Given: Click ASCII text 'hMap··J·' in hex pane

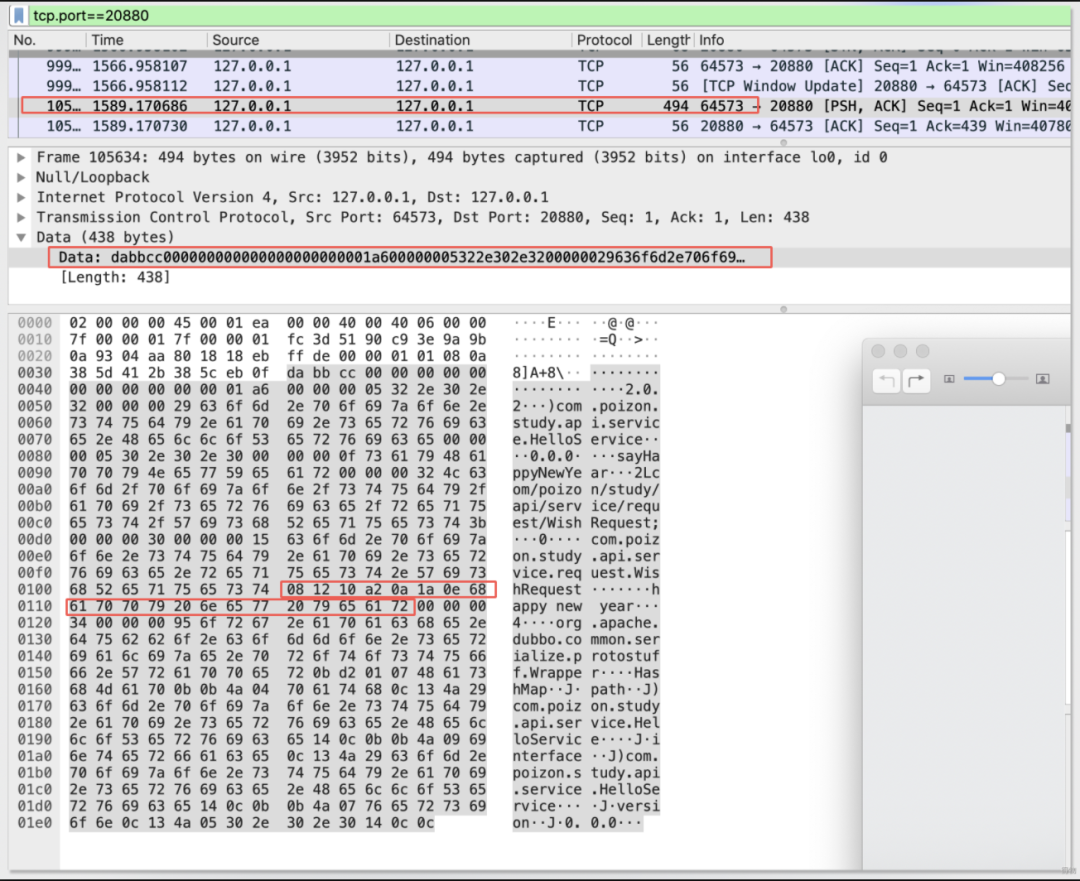Looking at the screenshot, I should (x=547, y=690).
